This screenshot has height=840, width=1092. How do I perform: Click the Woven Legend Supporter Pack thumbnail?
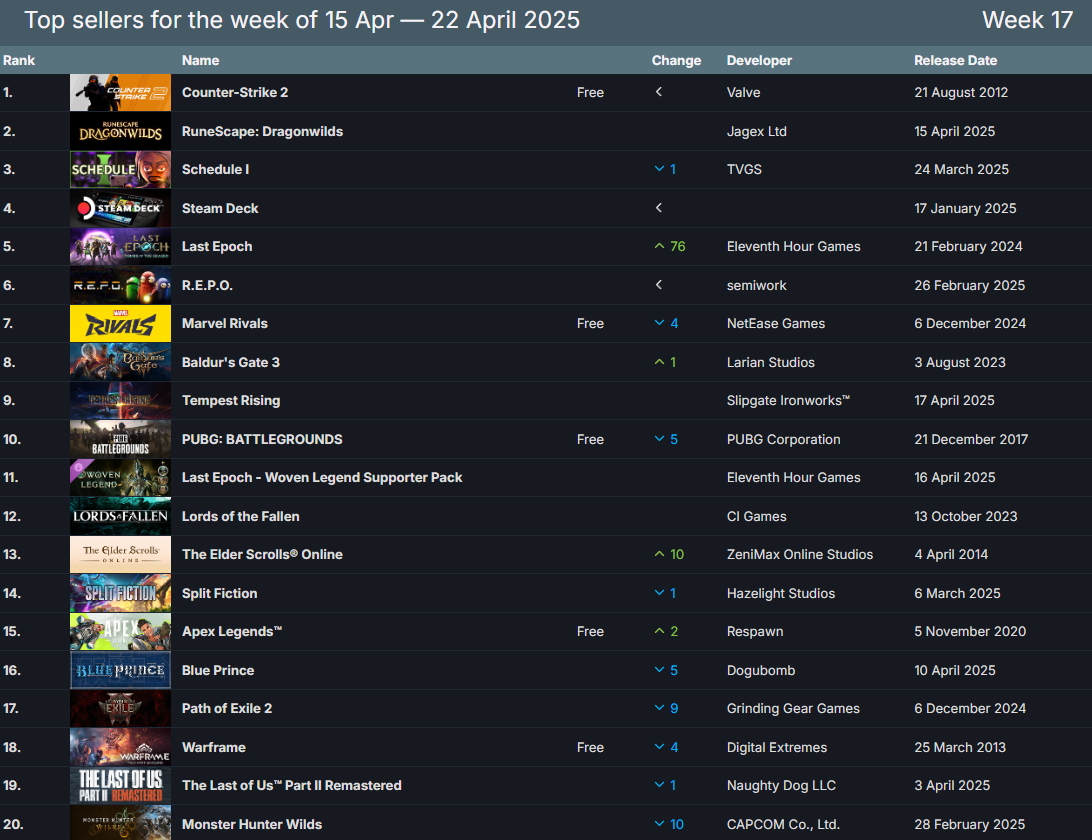pyautogui.click(x=120, y=478)
